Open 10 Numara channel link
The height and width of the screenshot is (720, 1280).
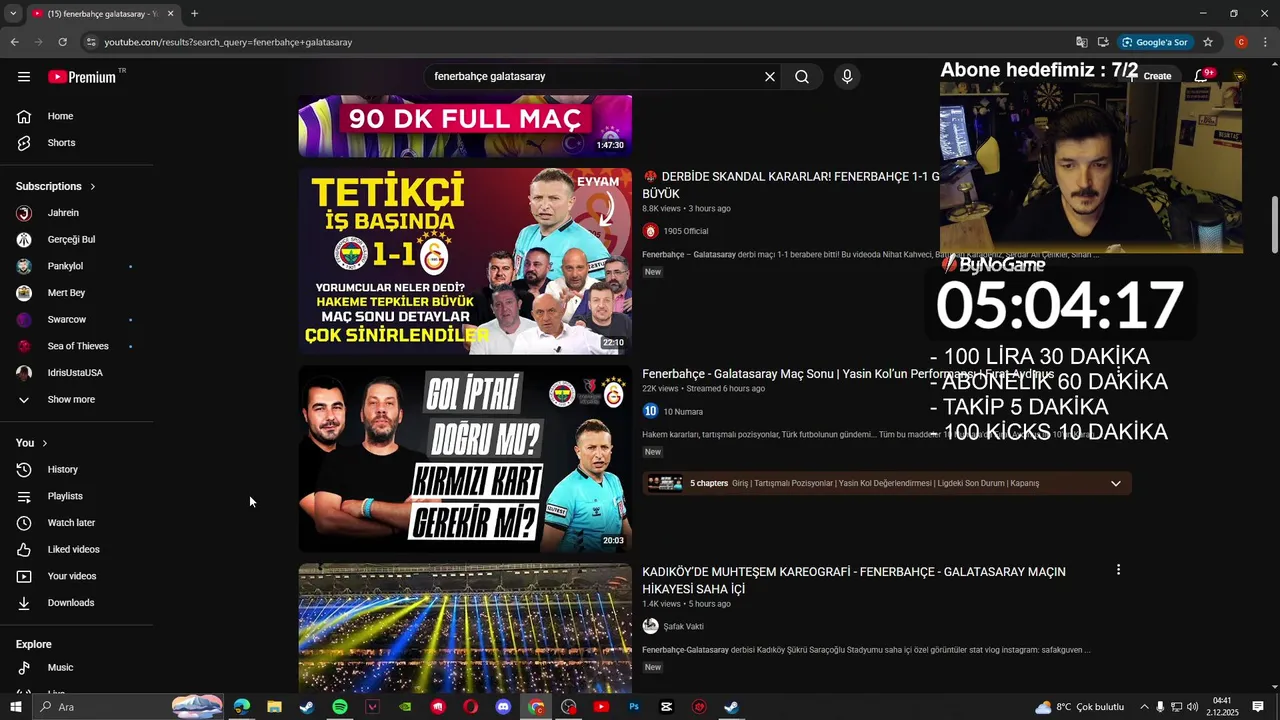pyautogui.click(x=683, y=412)
